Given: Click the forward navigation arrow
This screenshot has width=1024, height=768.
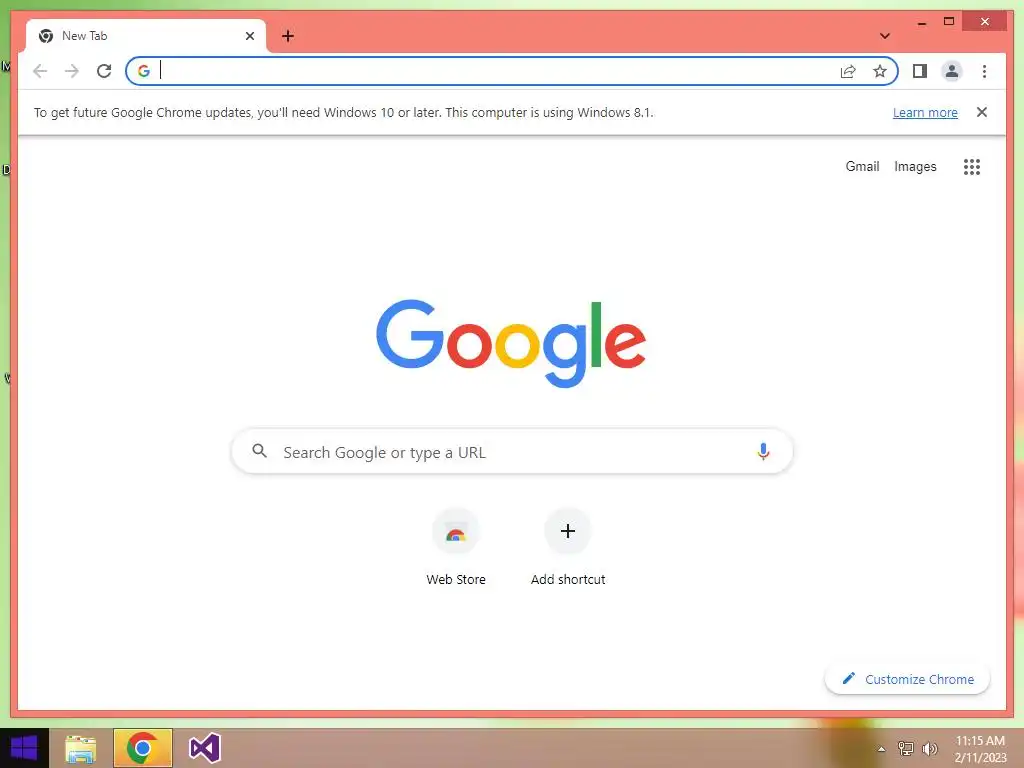Looking at the screenshot, I should pyautogui.click(x=72, y=71).
